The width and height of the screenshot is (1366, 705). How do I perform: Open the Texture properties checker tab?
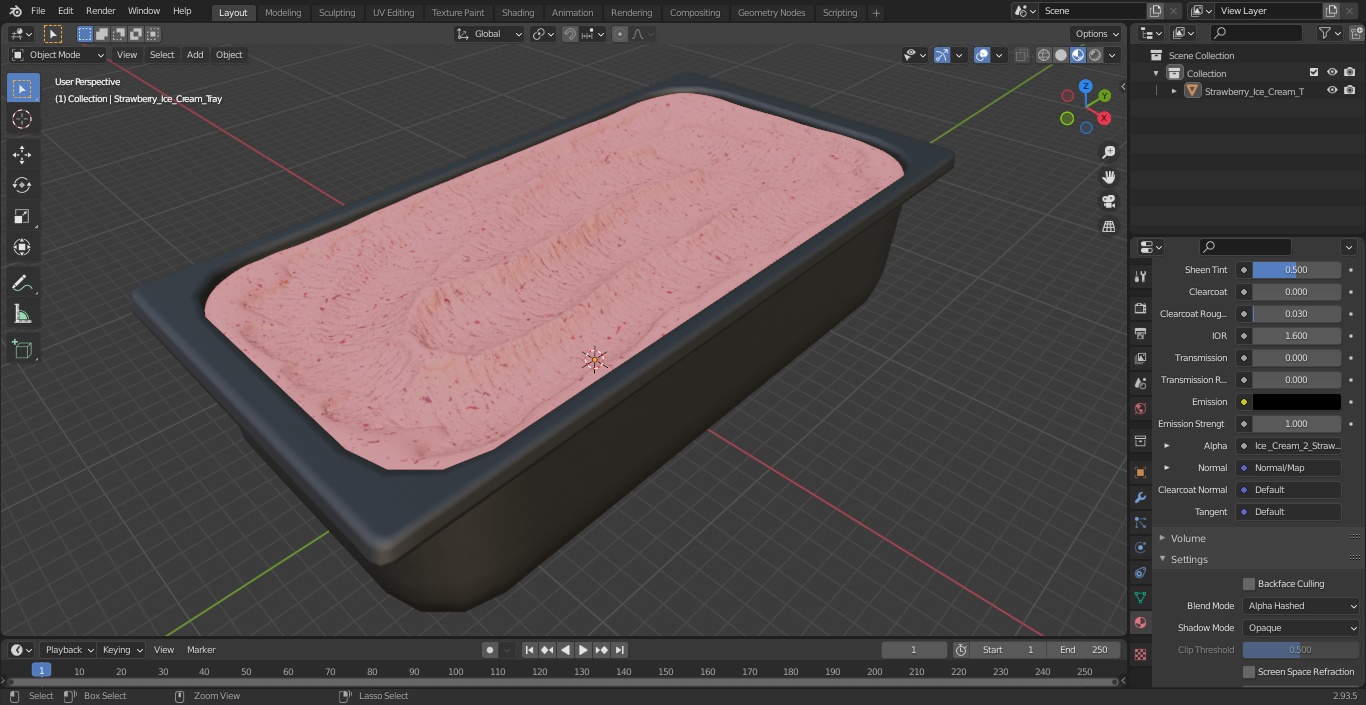(1140, 654)
